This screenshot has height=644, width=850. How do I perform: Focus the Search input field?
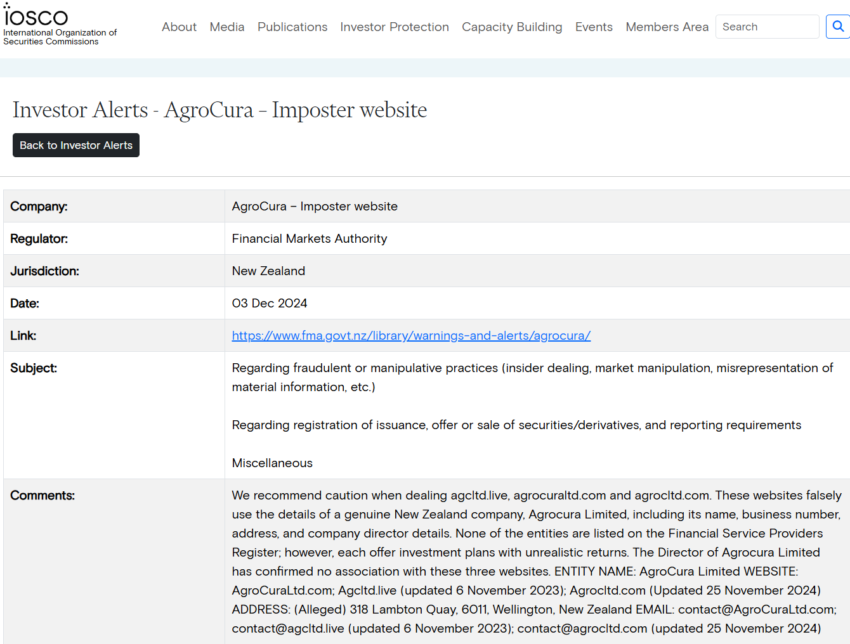[767, 27]
